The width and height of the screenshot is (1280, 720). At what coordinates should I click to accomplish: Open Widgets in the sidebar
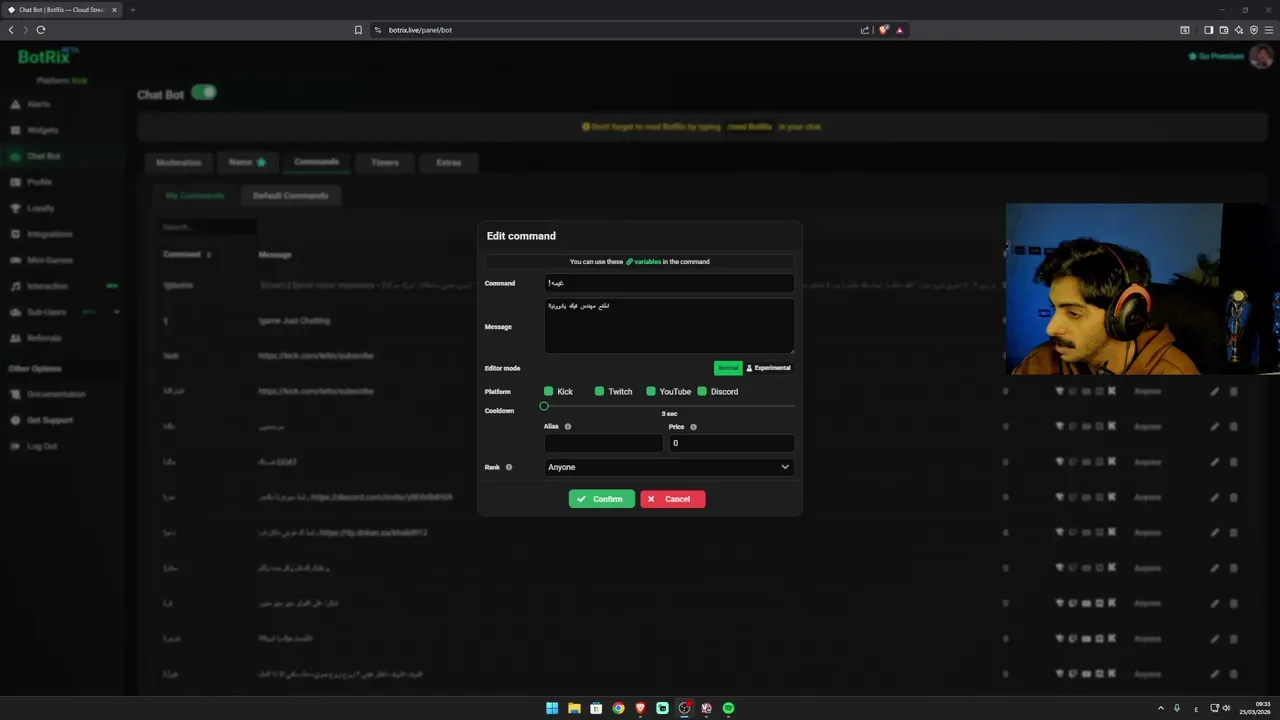coord(42,130)
